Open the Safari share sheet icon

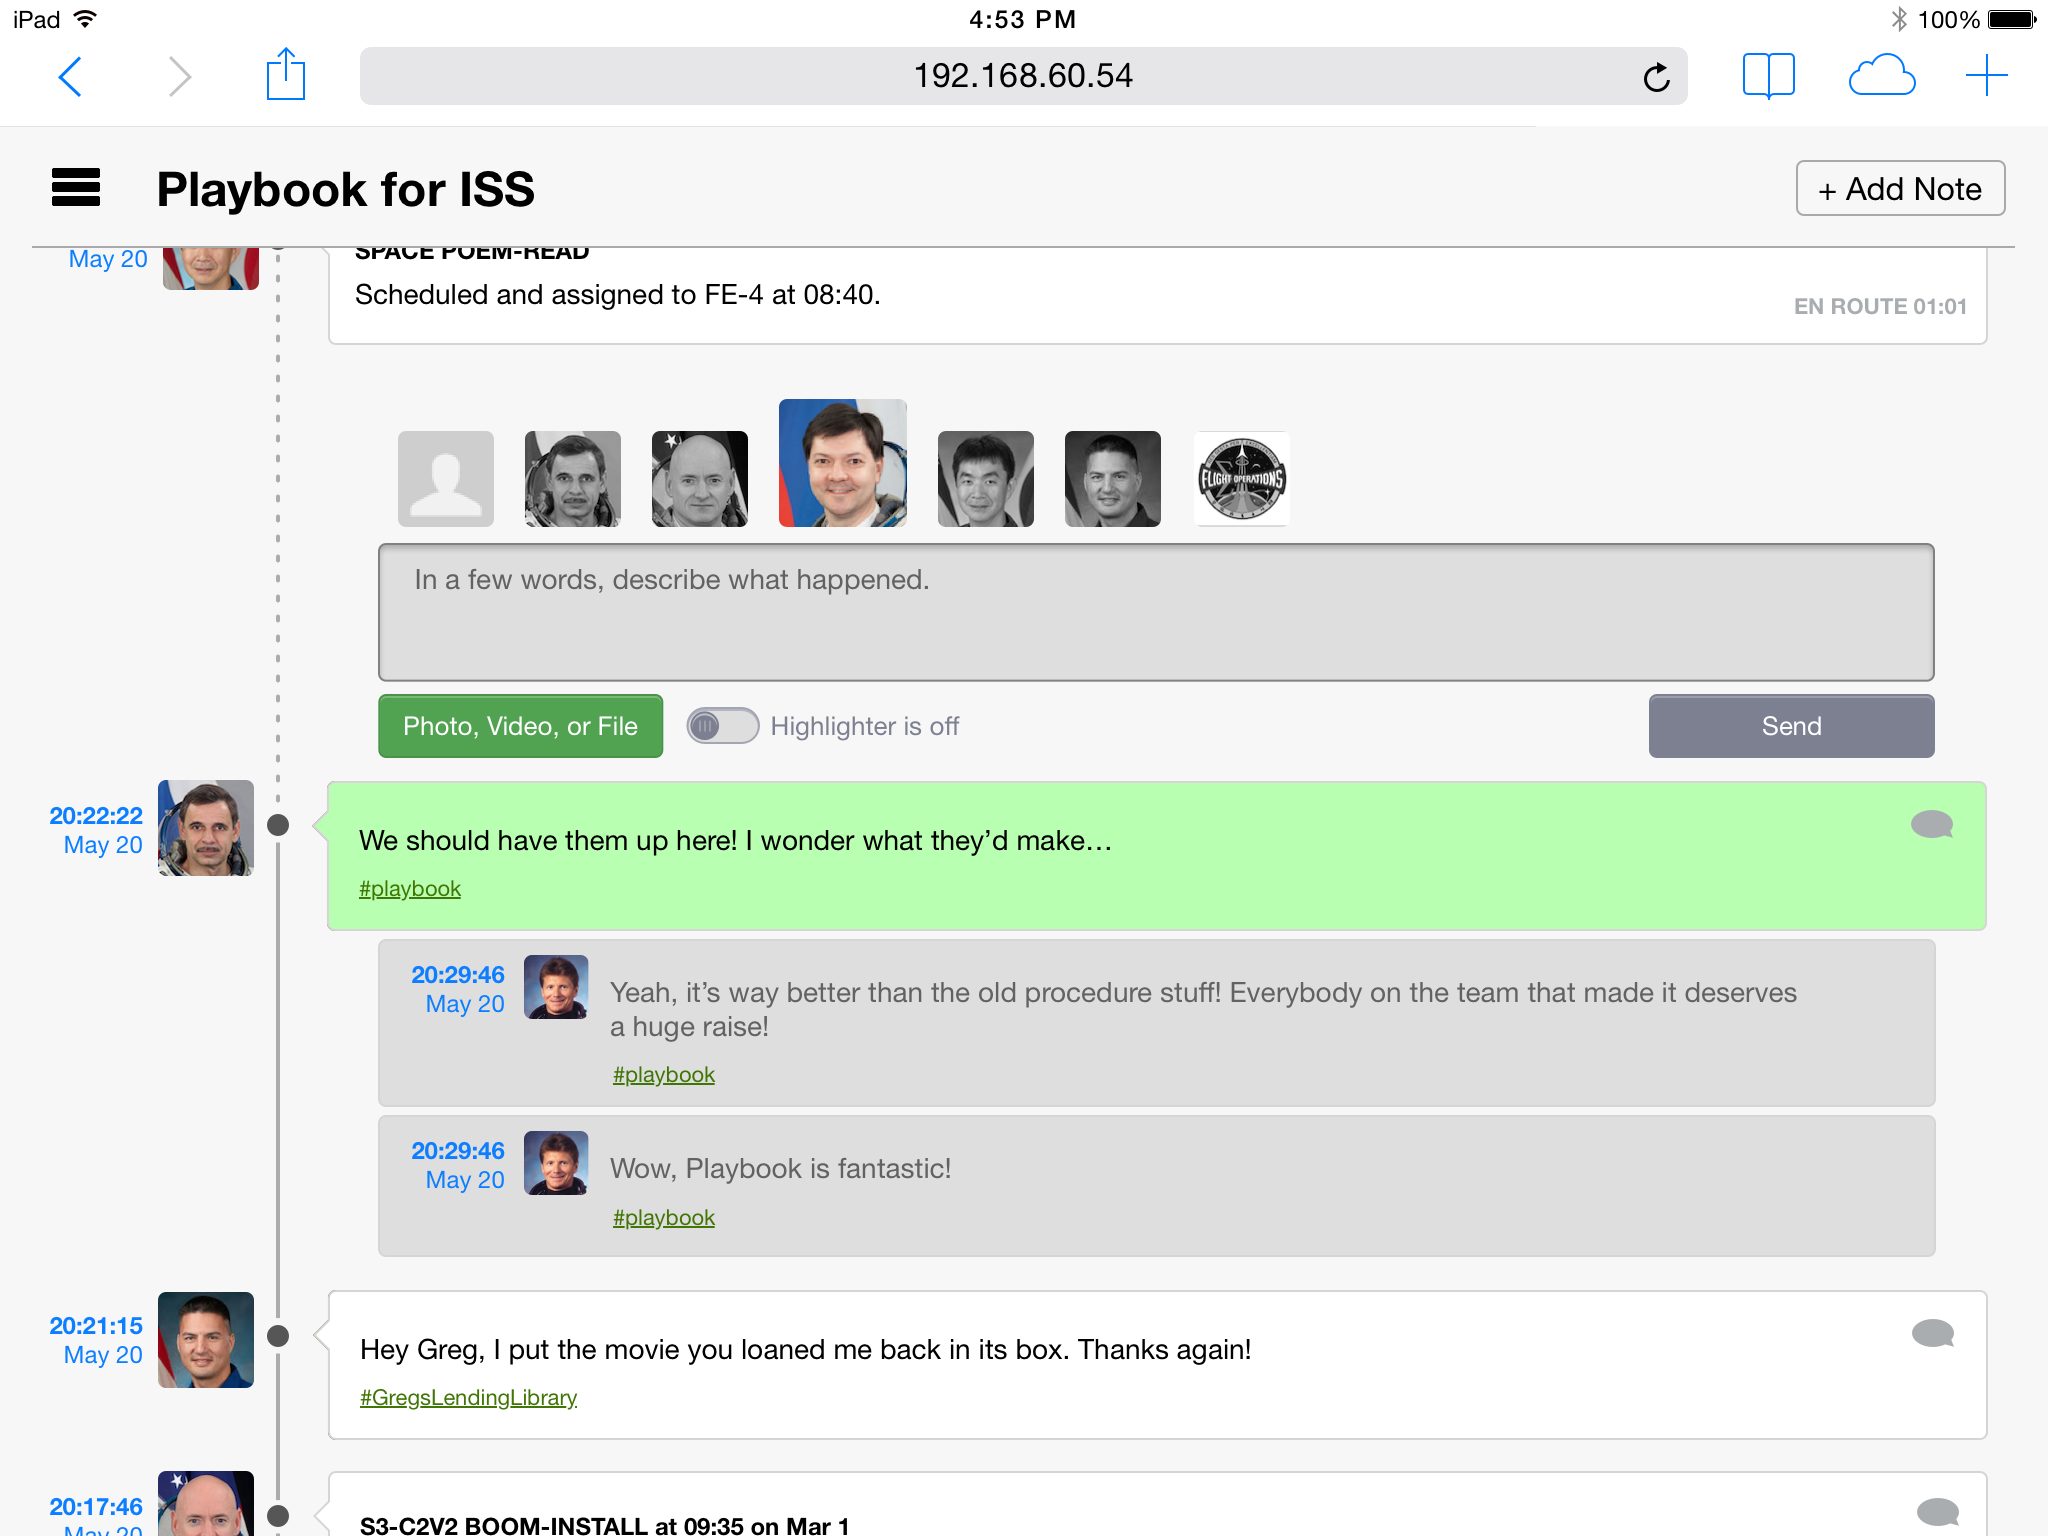[286, 74]
